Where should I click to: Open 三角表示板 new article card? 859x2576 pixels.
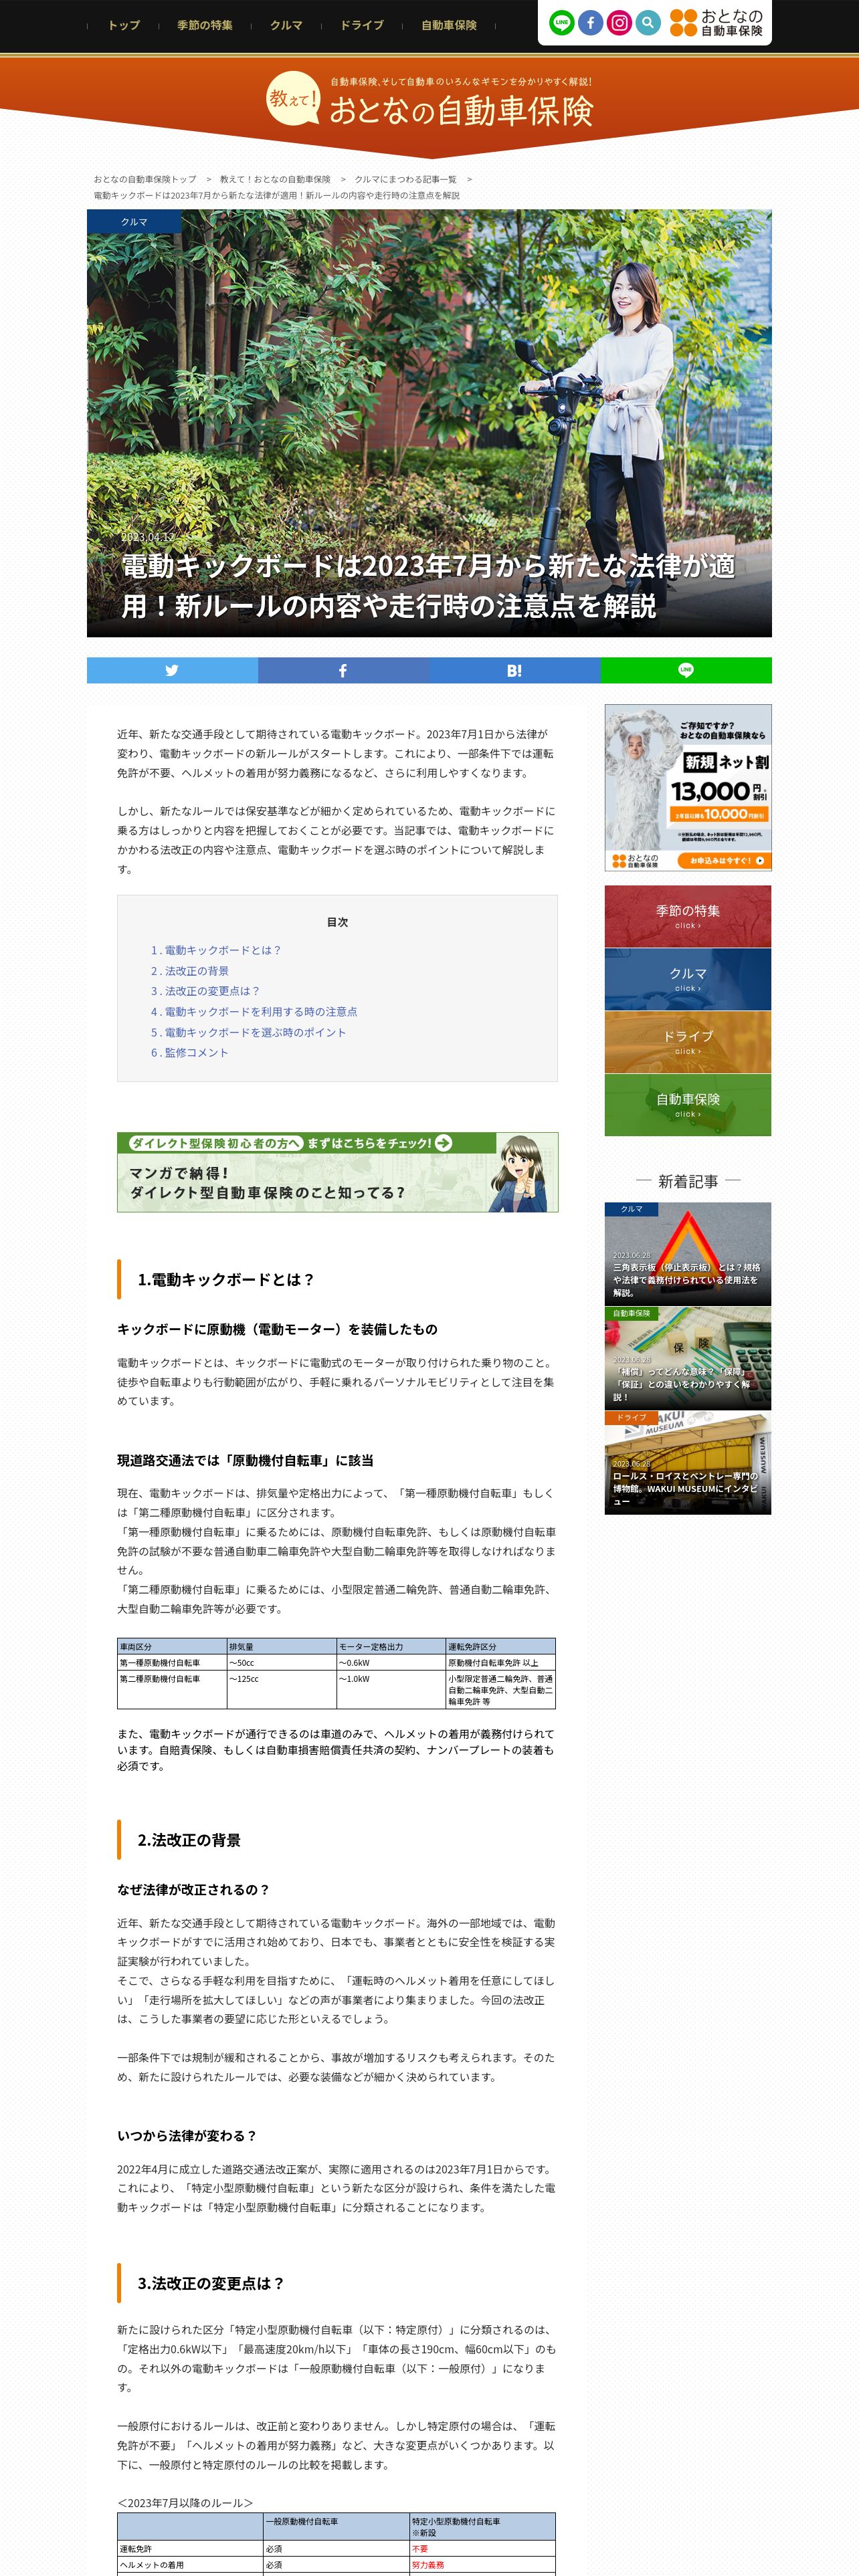688,1254
